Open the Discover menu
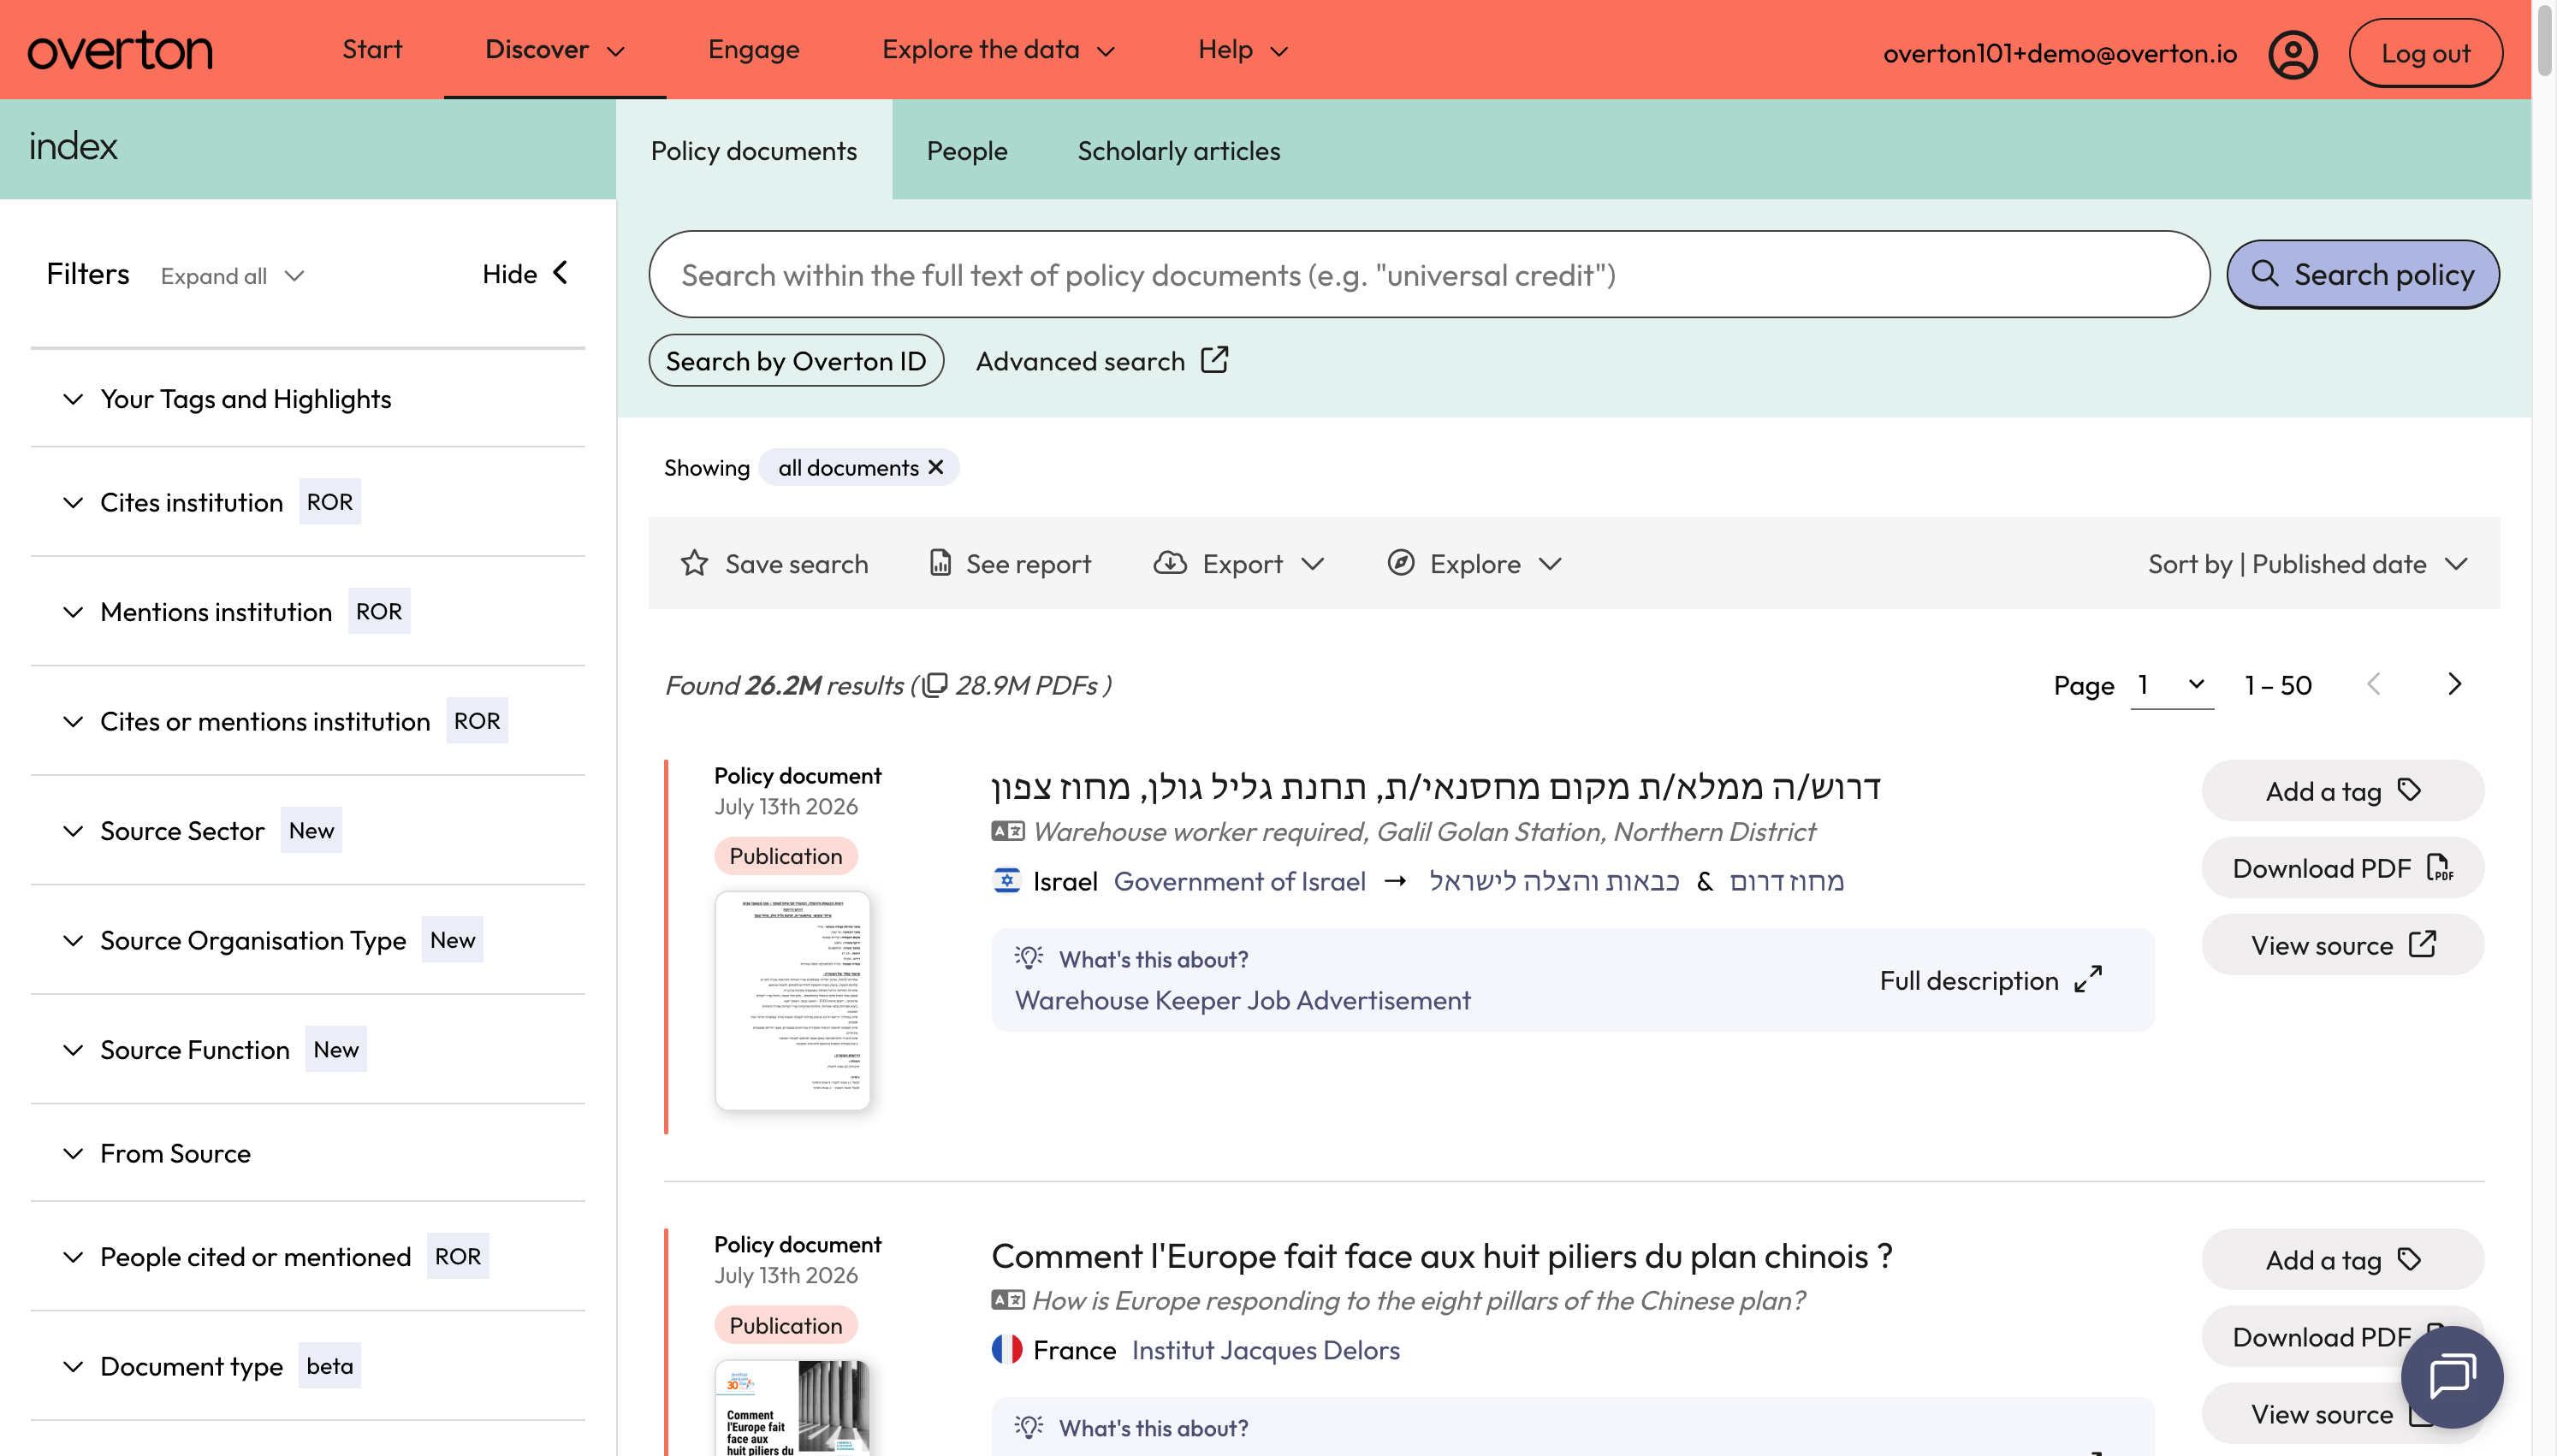 (555, 49)
